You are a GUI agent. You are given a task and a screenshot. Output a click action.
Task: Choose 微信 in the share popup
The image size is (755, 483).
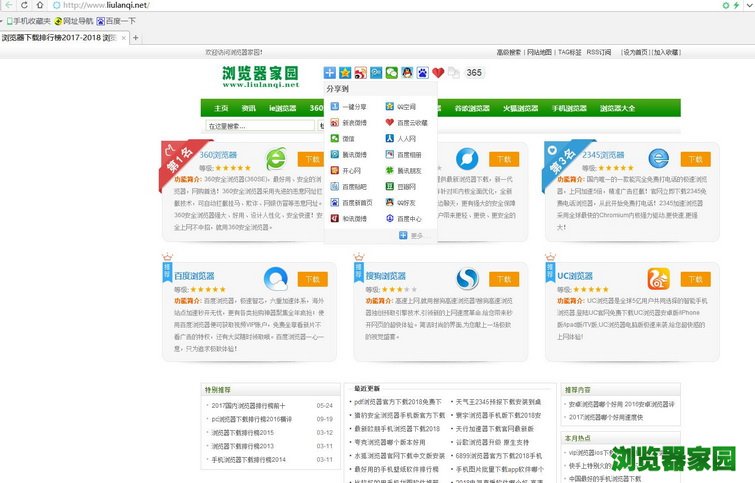[342, 139]
